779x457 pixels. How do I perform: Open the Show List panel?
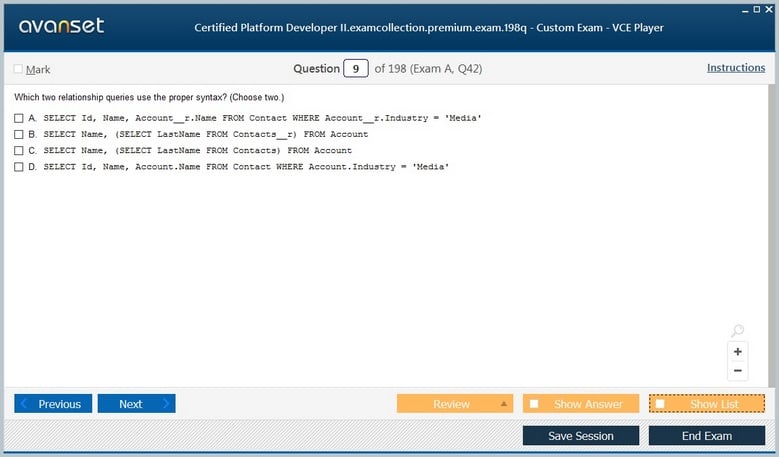click(x=706, y=404)
